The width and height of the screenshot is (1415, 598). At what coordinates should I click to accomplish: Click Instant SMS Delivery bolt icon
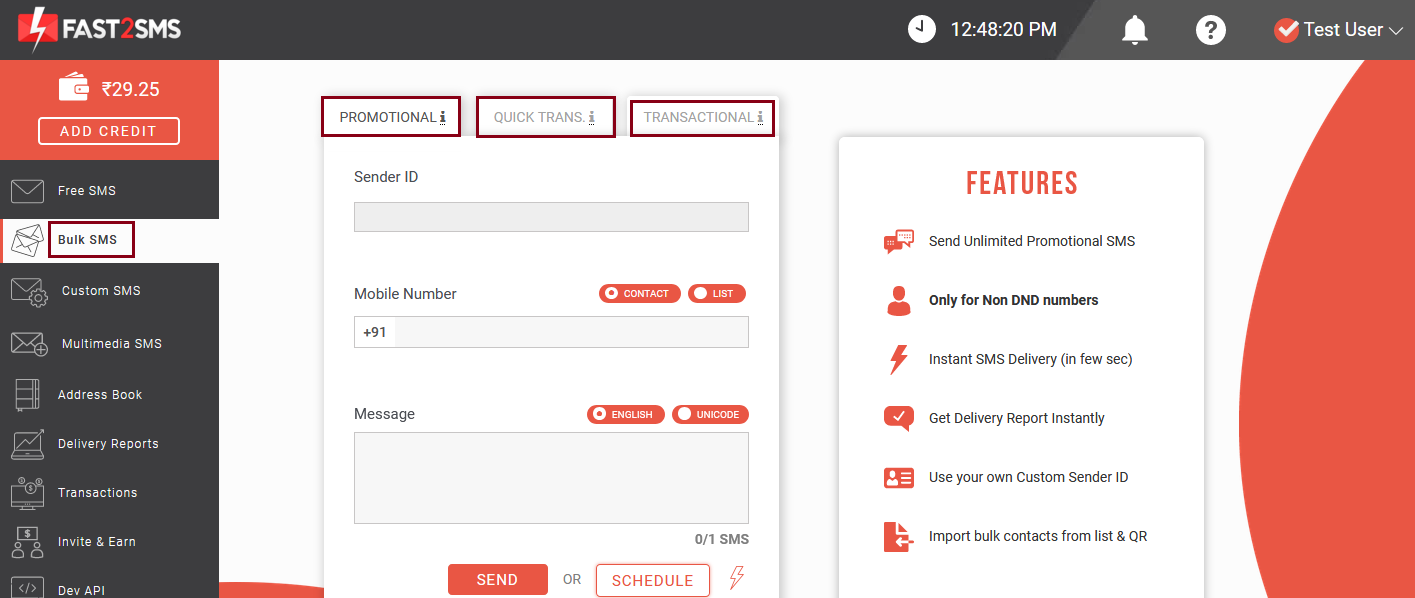click(x=898, y=359)
